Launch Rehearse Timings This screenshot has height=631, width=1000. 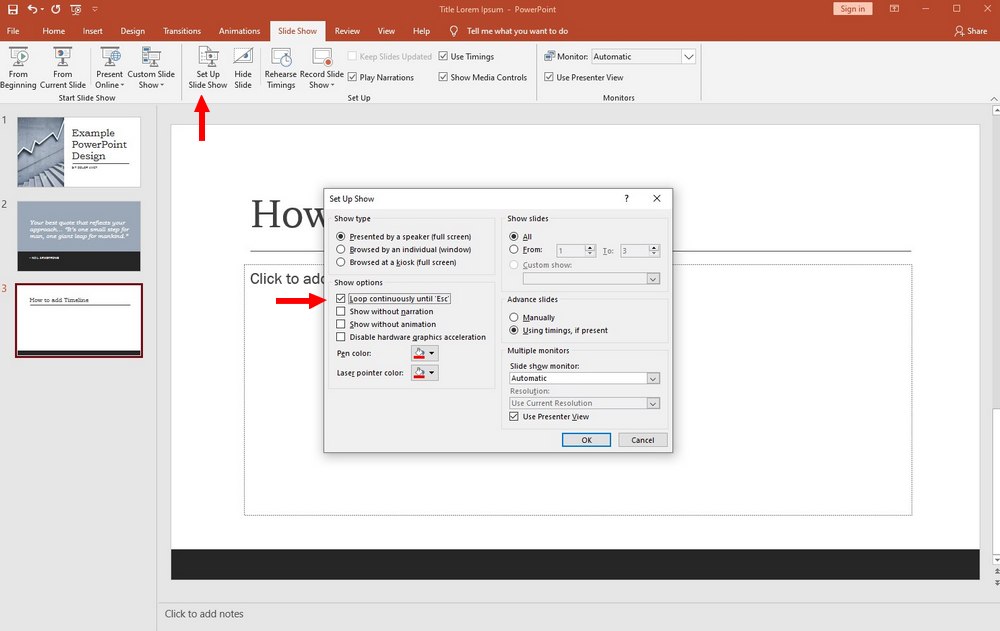pyautogui.click(x=281, y=68)
